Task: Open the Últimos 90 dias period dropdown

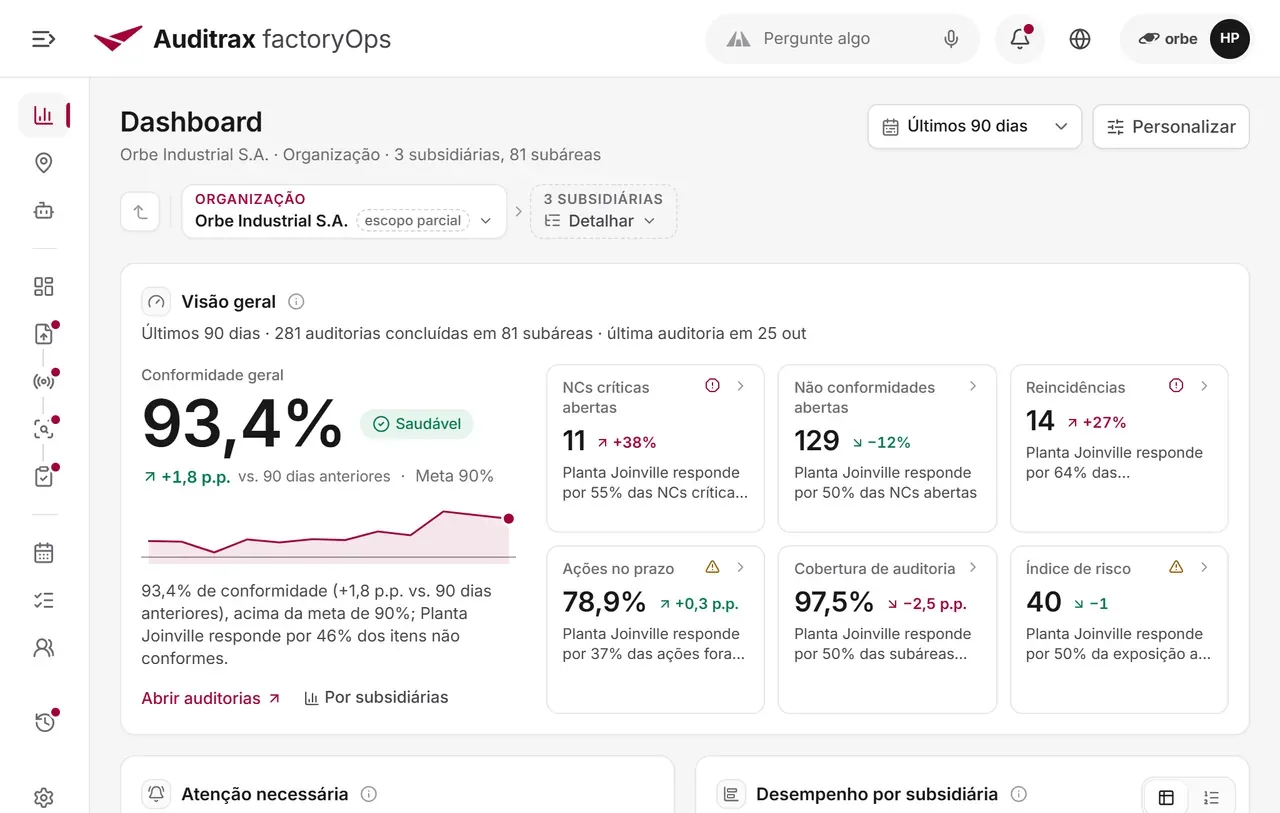Action: (x=975, y=127)
